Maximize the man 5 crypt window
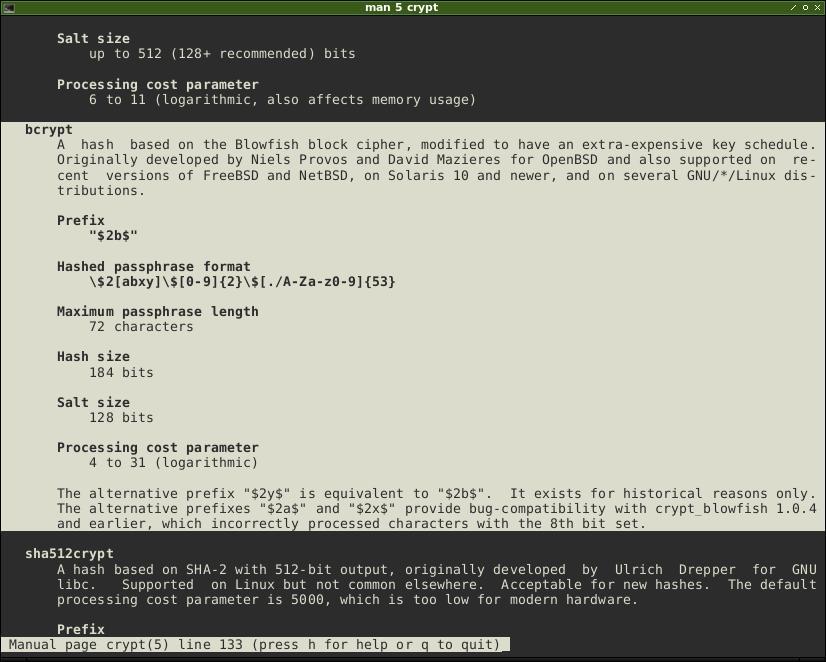The image size is (826, 662). [x=805, y=7]
